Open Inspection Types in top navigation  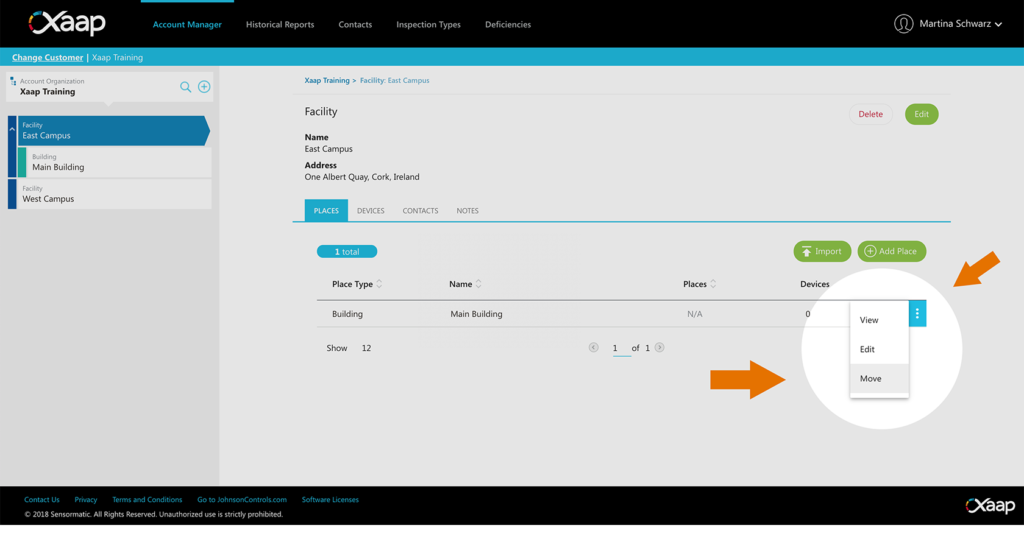pos(428,25)
